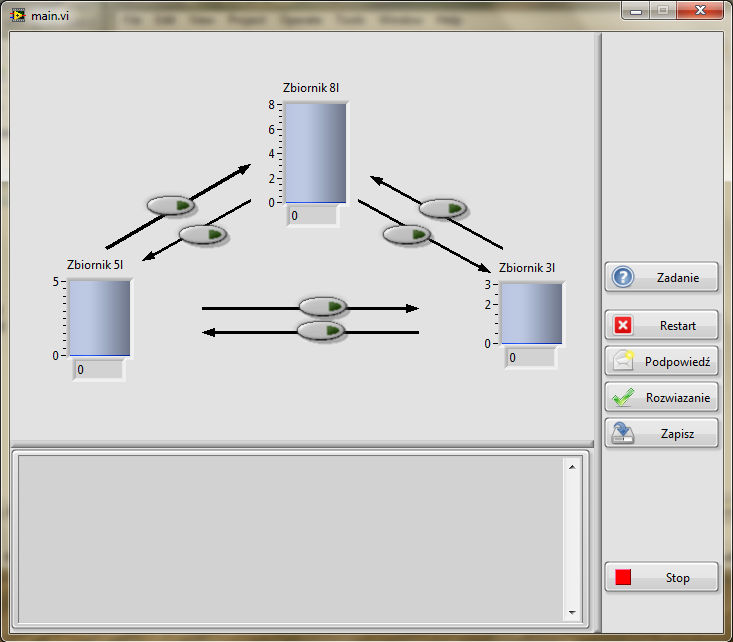
Task: Select the numeric value field under Zbiornik 3l
Action: pos(531,358)
